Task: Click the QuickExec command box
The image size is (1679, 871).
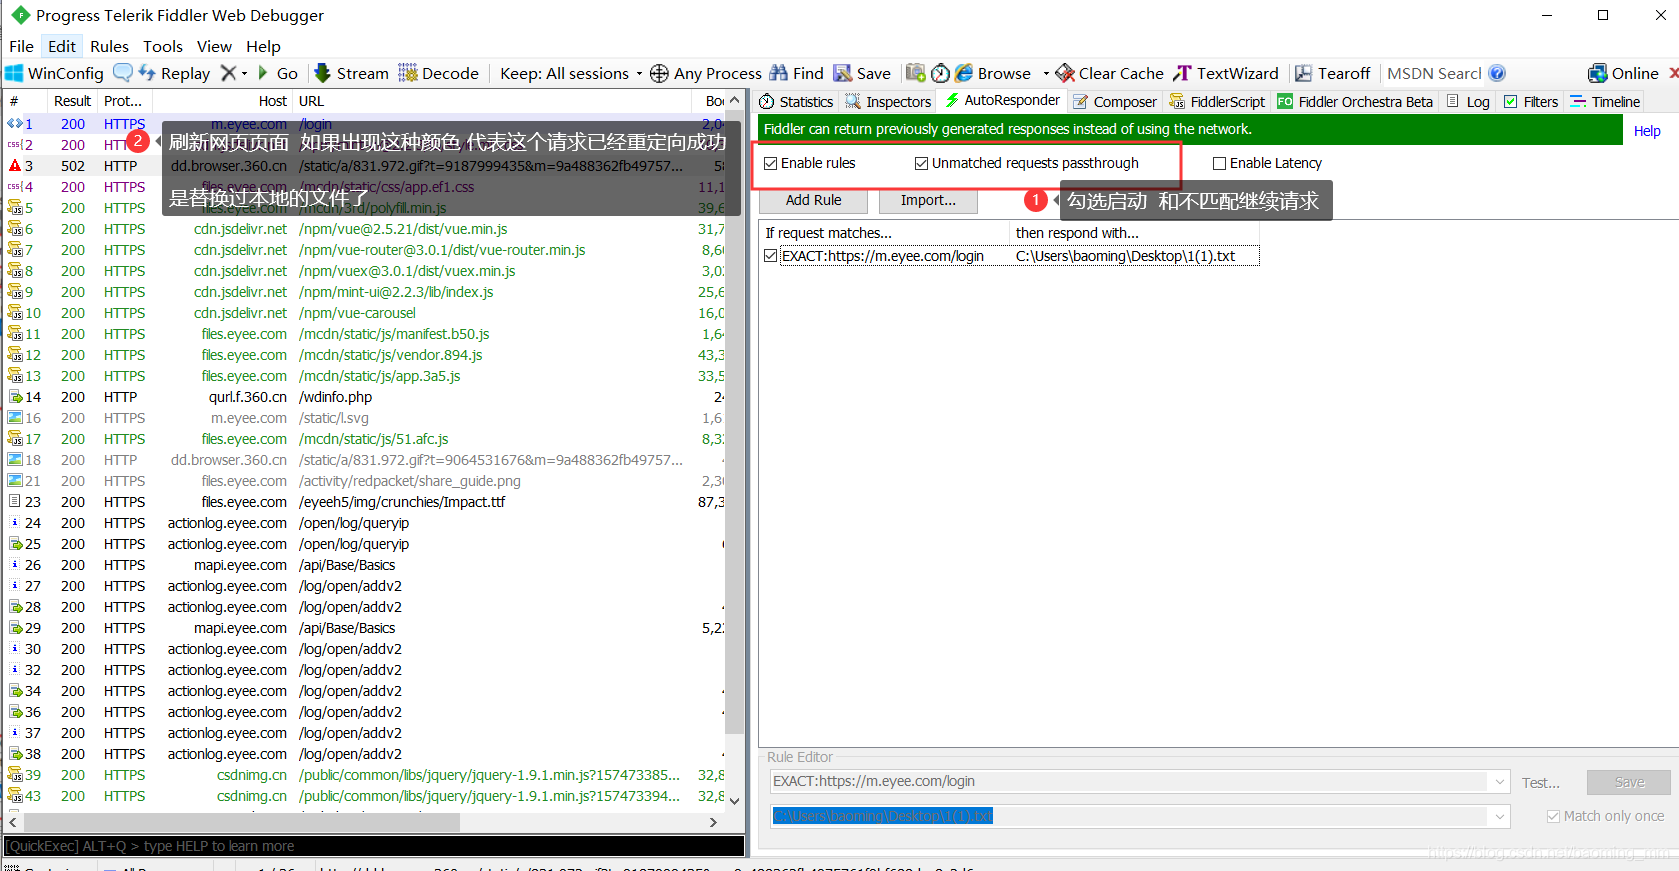Action: tap(373, 846)
